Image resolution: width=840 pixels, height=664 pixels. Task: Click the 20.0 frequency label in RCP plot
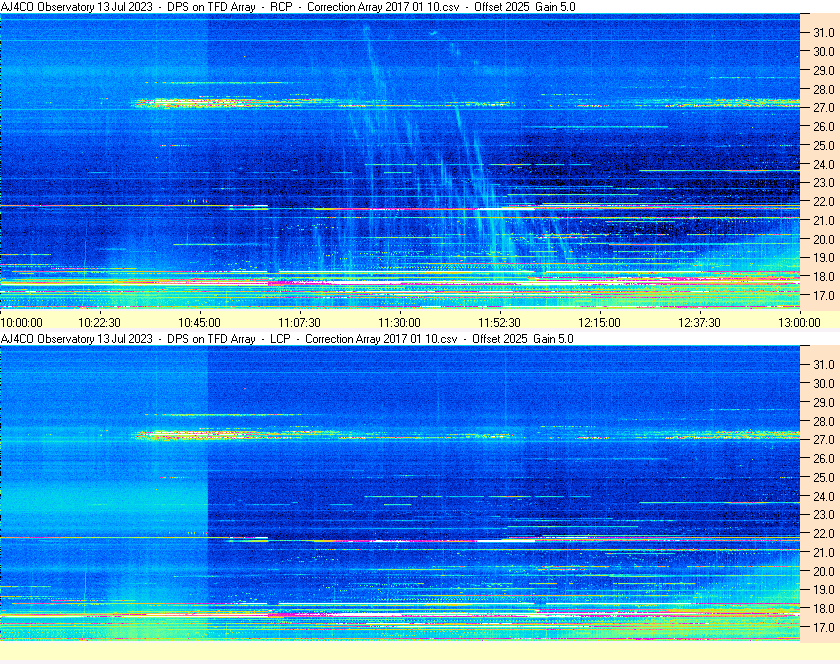pos(824,240)
